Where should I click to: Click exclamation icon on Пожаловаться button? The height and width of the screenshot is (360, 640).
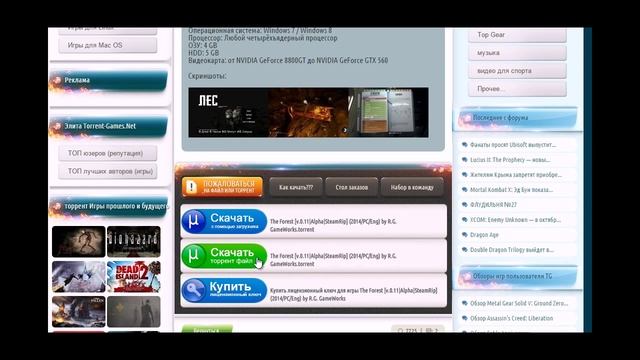click(191, 187)
